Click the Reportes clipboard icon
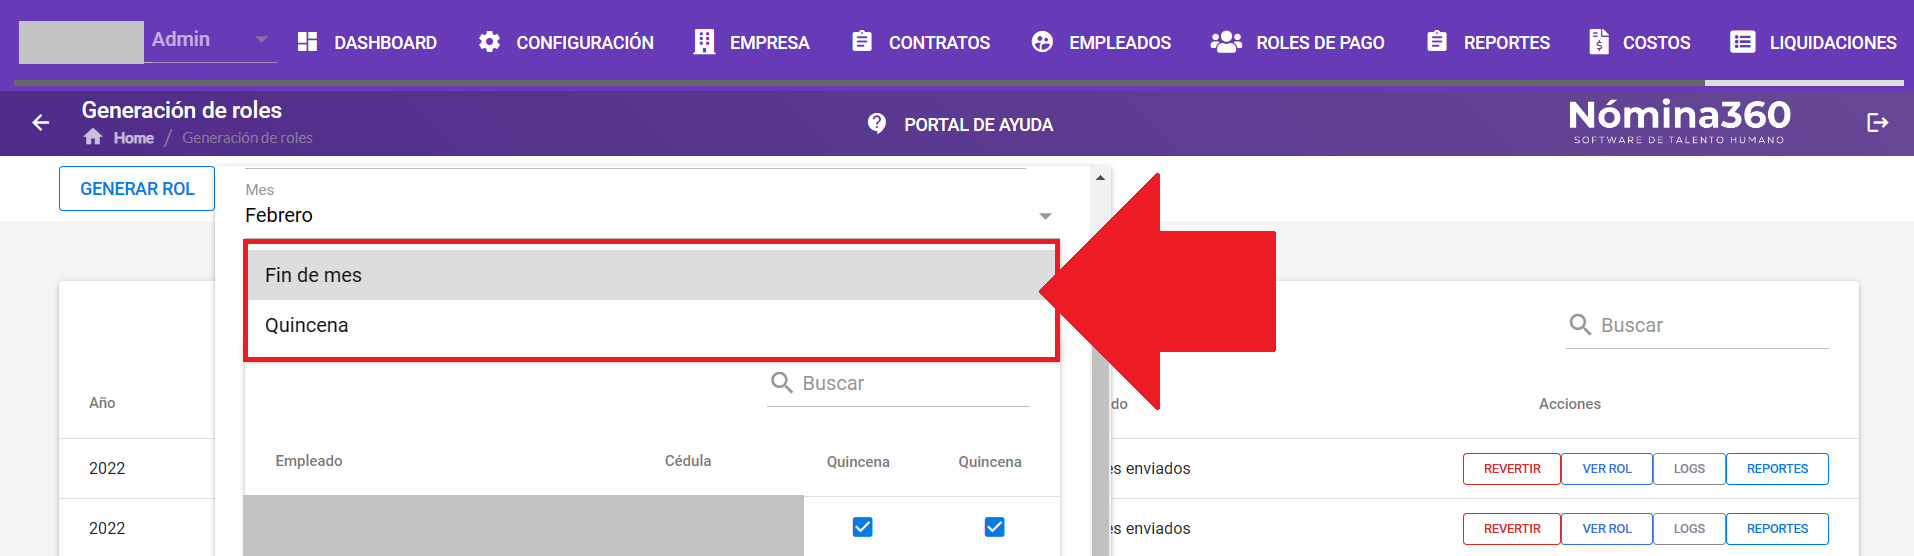Image resolution: width=1914 pixels, height=556 pixels. point(1437,42)
